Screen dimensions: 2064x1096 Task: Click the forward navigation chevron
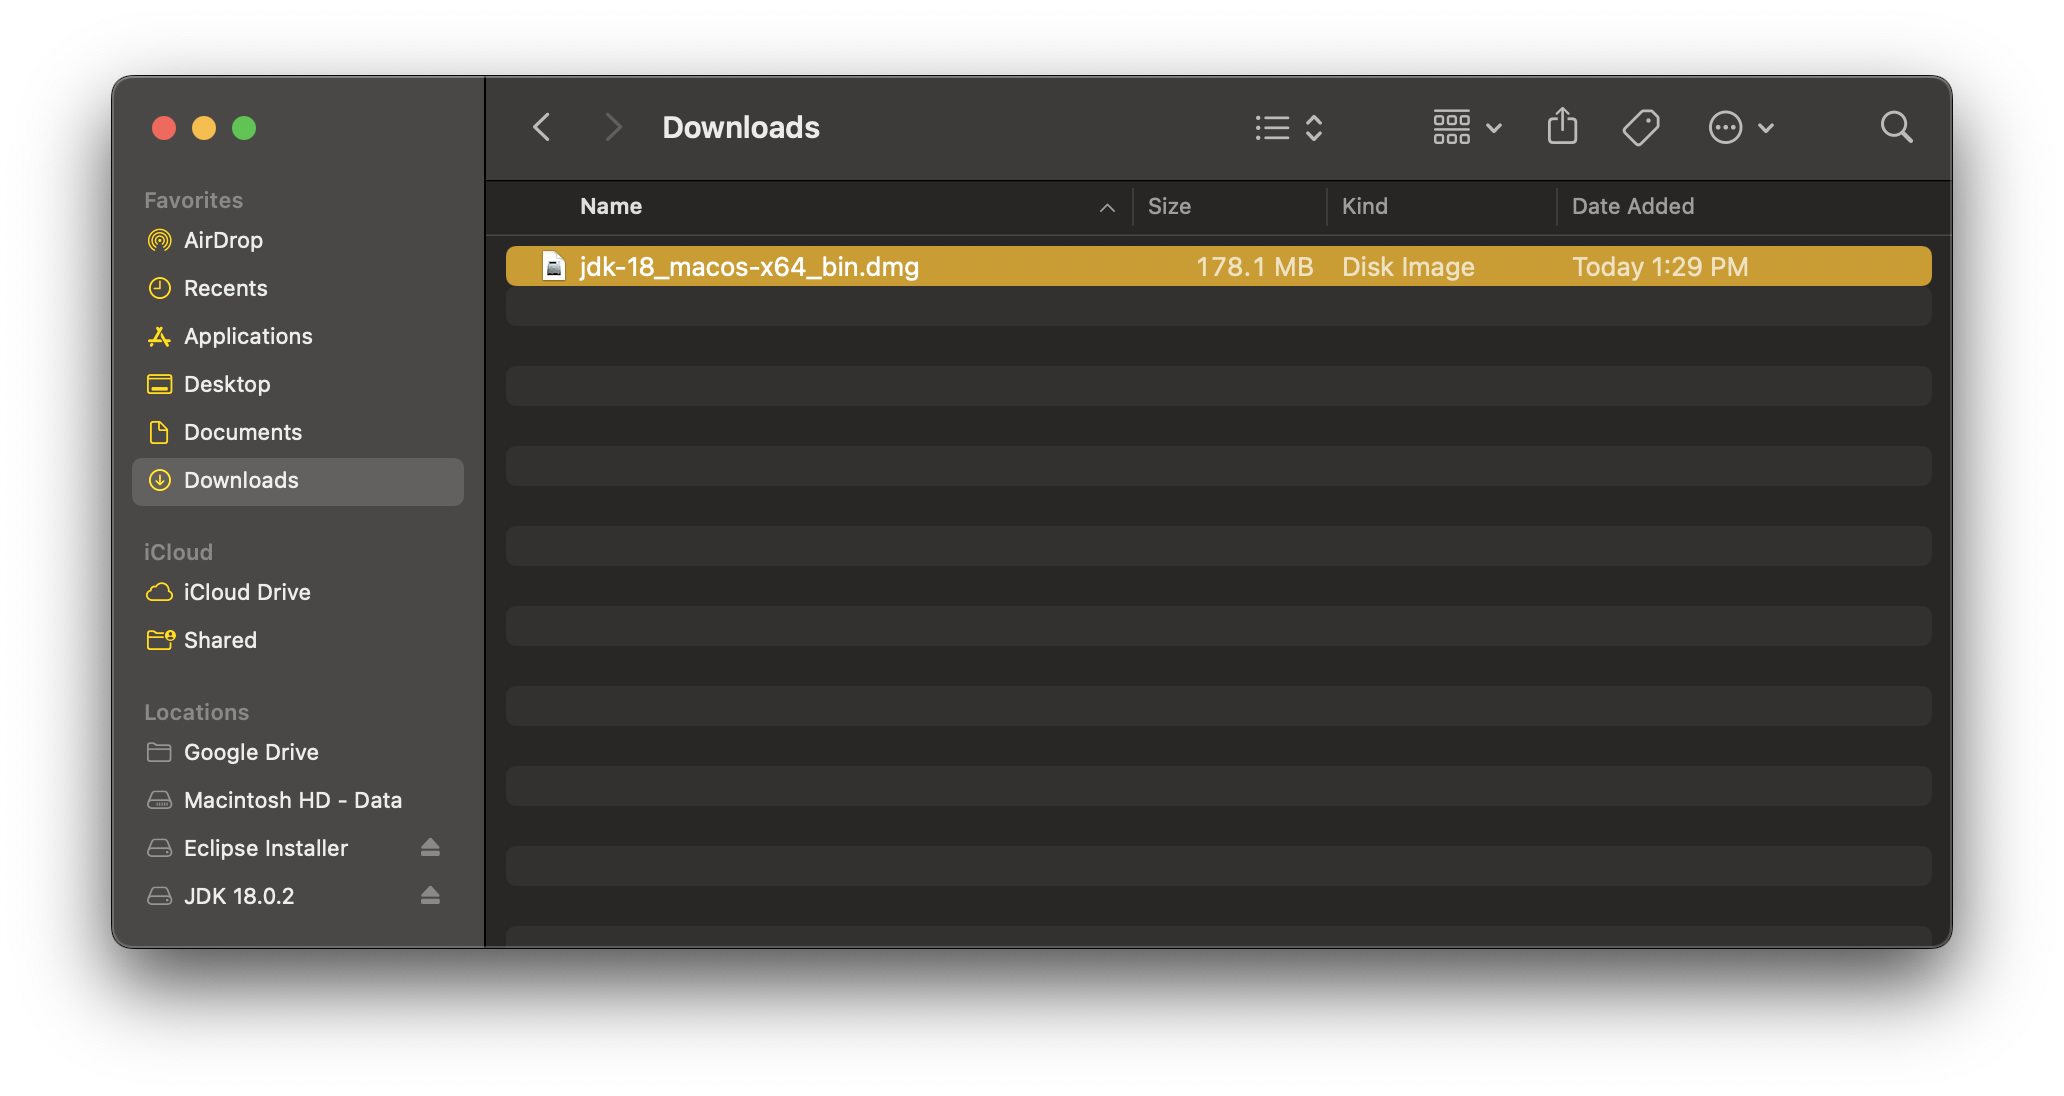click(x=613, y=127)
